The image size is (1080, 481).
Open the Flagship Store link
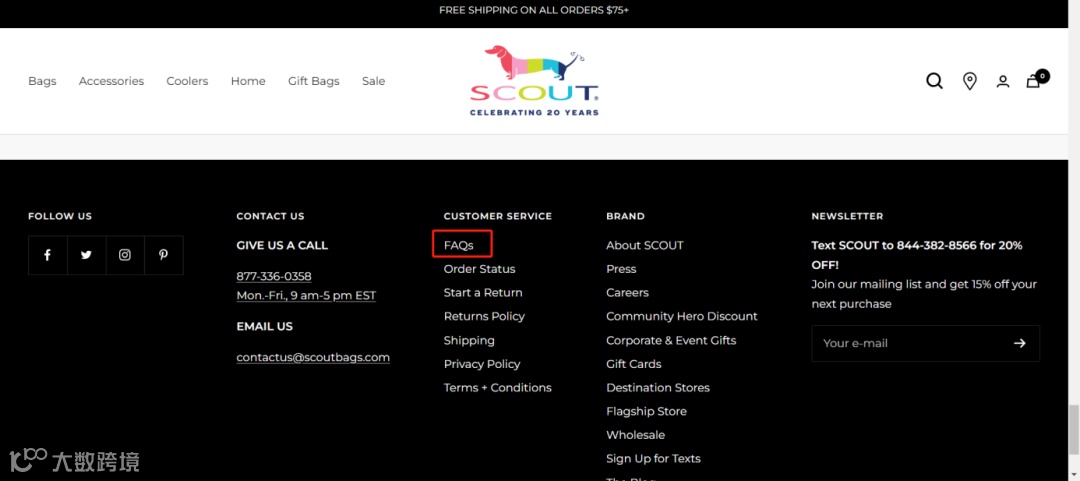(x=646, y=411)
